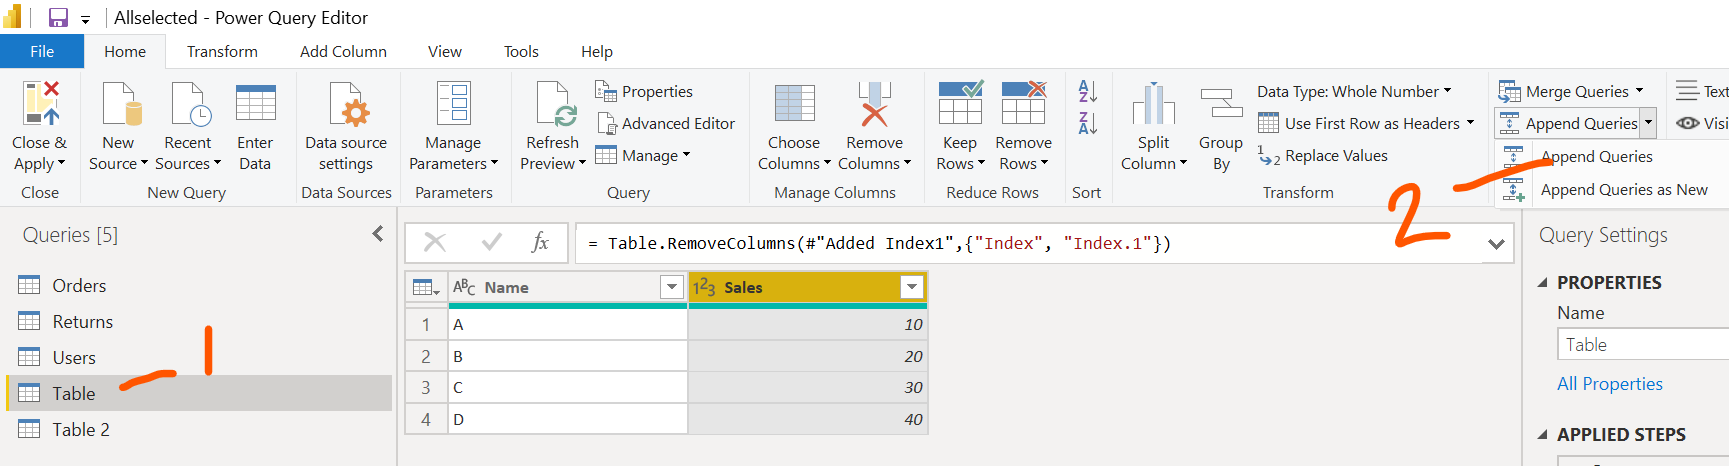Screen dimensions: 1729x466
Task: Switch to the Add Column tab
Action: coord(343,52)
